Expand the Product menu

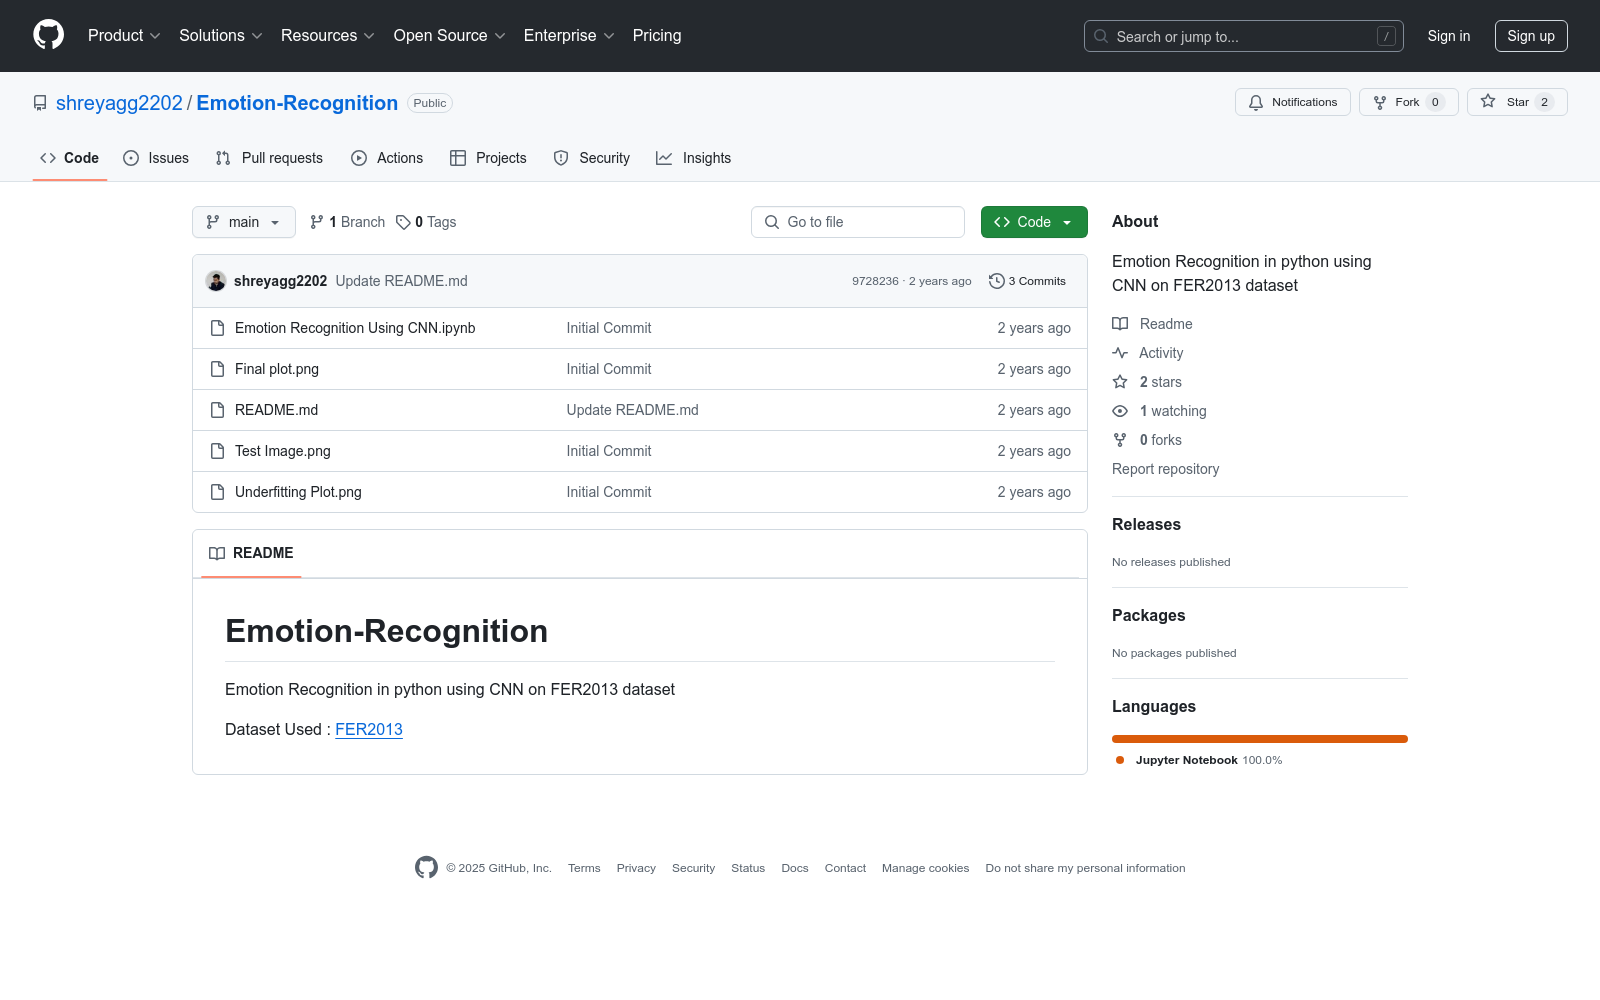tap(124, 35)
